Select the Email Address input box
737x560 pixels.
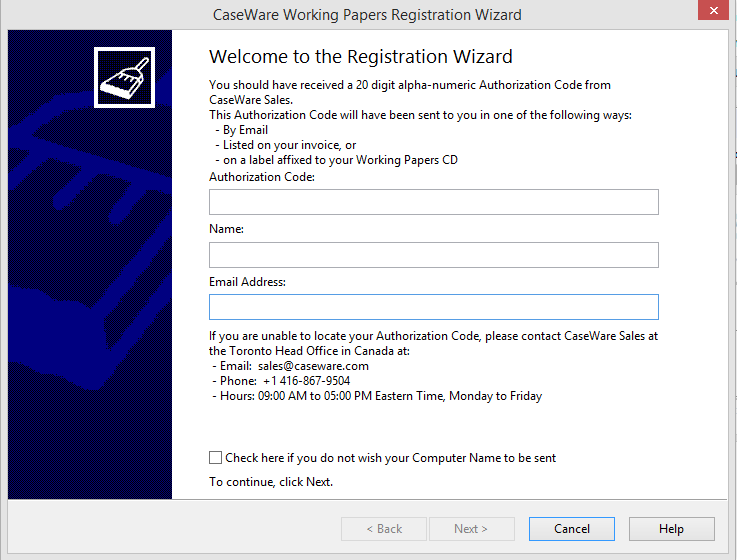pos(434,307)
